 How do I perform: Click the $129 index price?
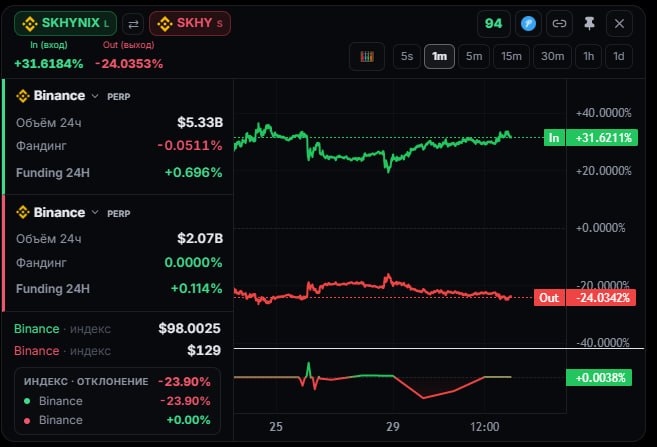[204, 350]
